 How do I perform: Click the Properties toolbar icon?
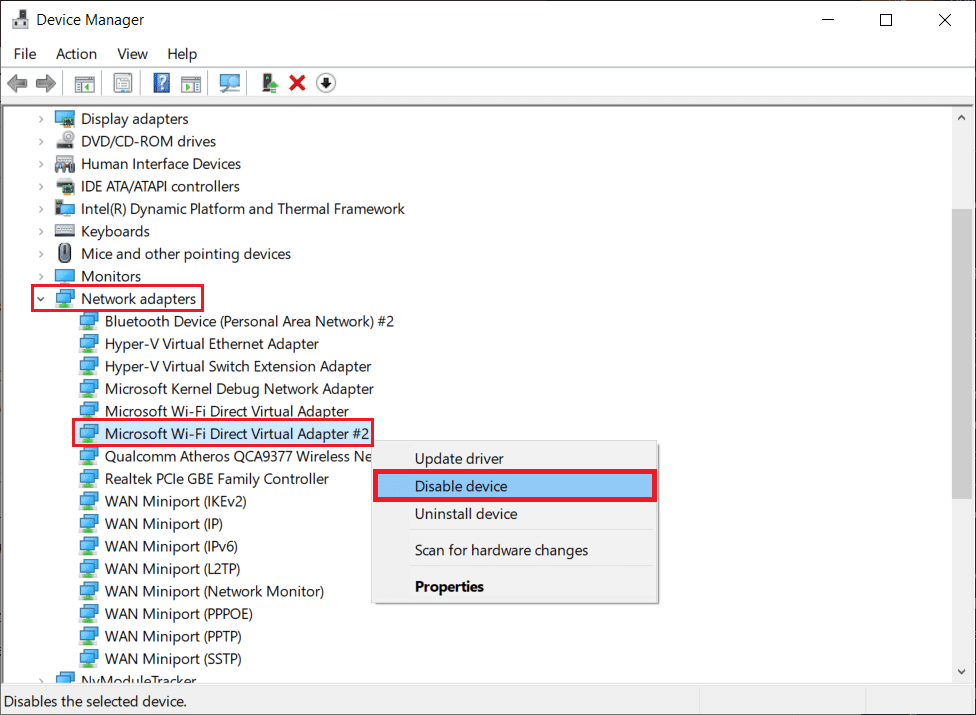(x=123, y=82)
